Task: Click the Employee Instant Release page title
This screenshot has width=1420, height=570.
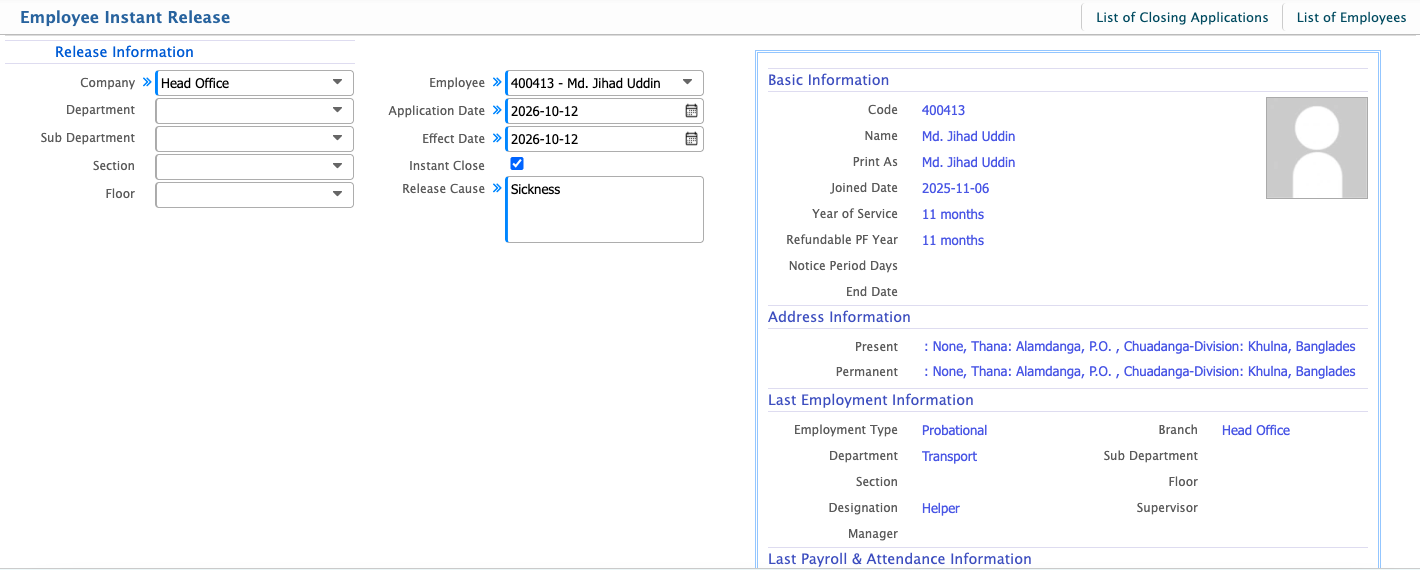Action: [125, 17]
